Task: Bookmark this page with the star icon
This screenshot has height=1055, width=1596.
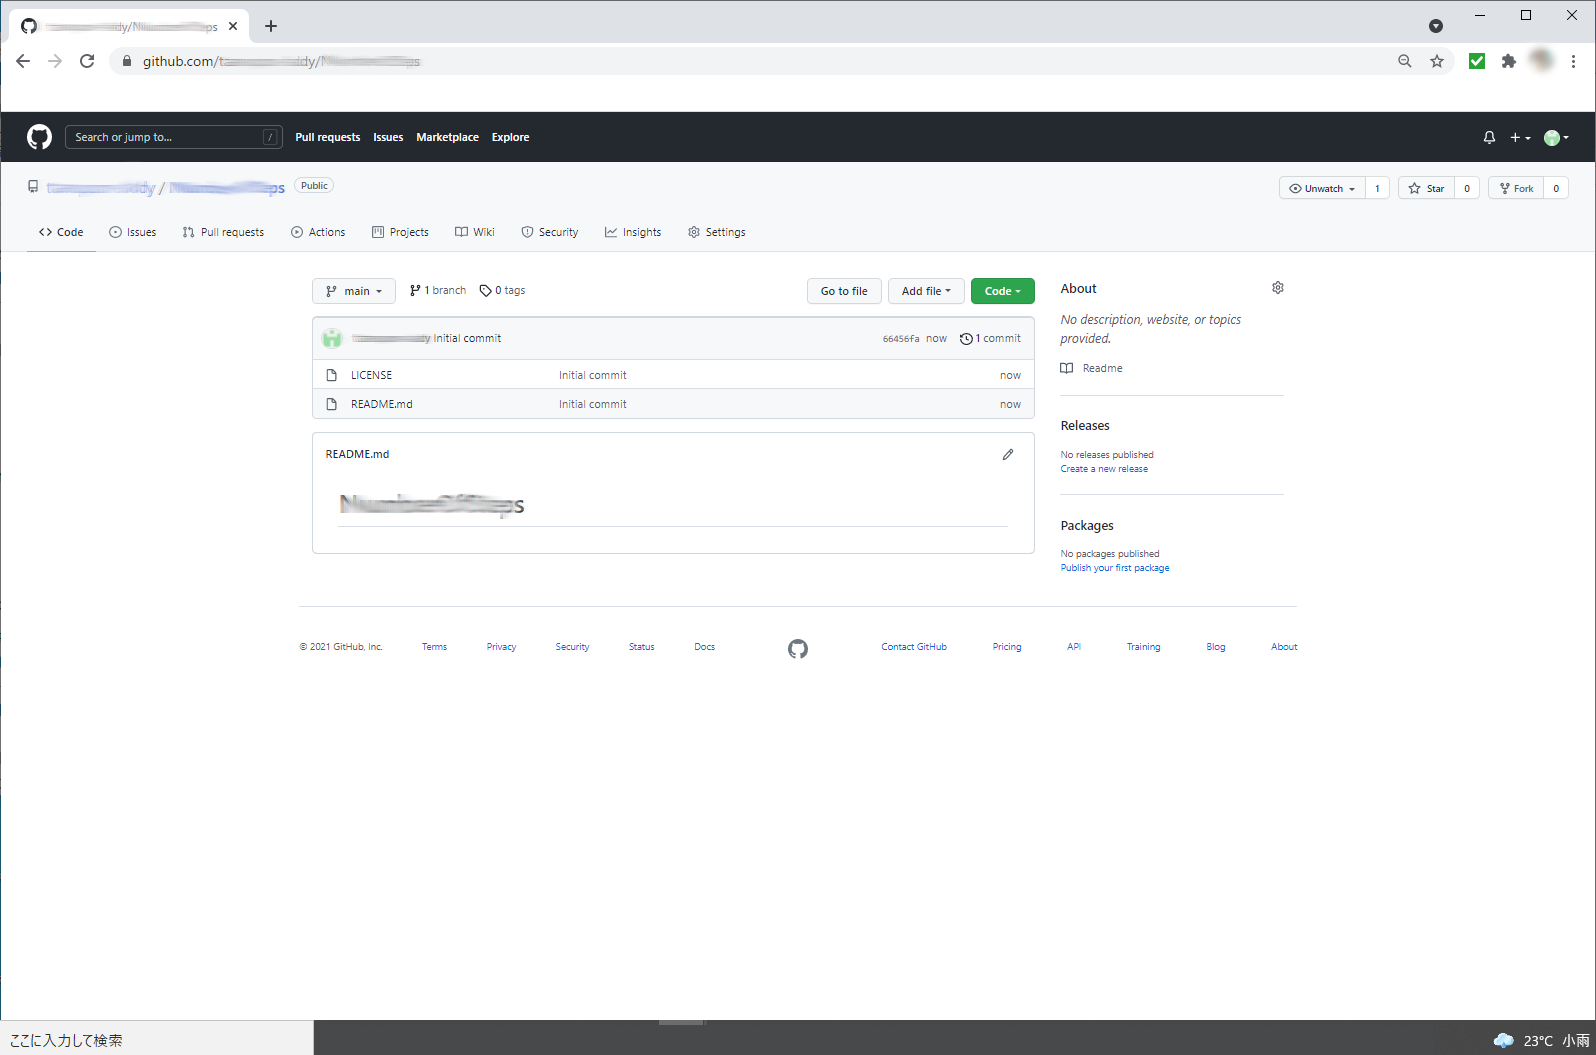Action: [x=1436, y=61]
